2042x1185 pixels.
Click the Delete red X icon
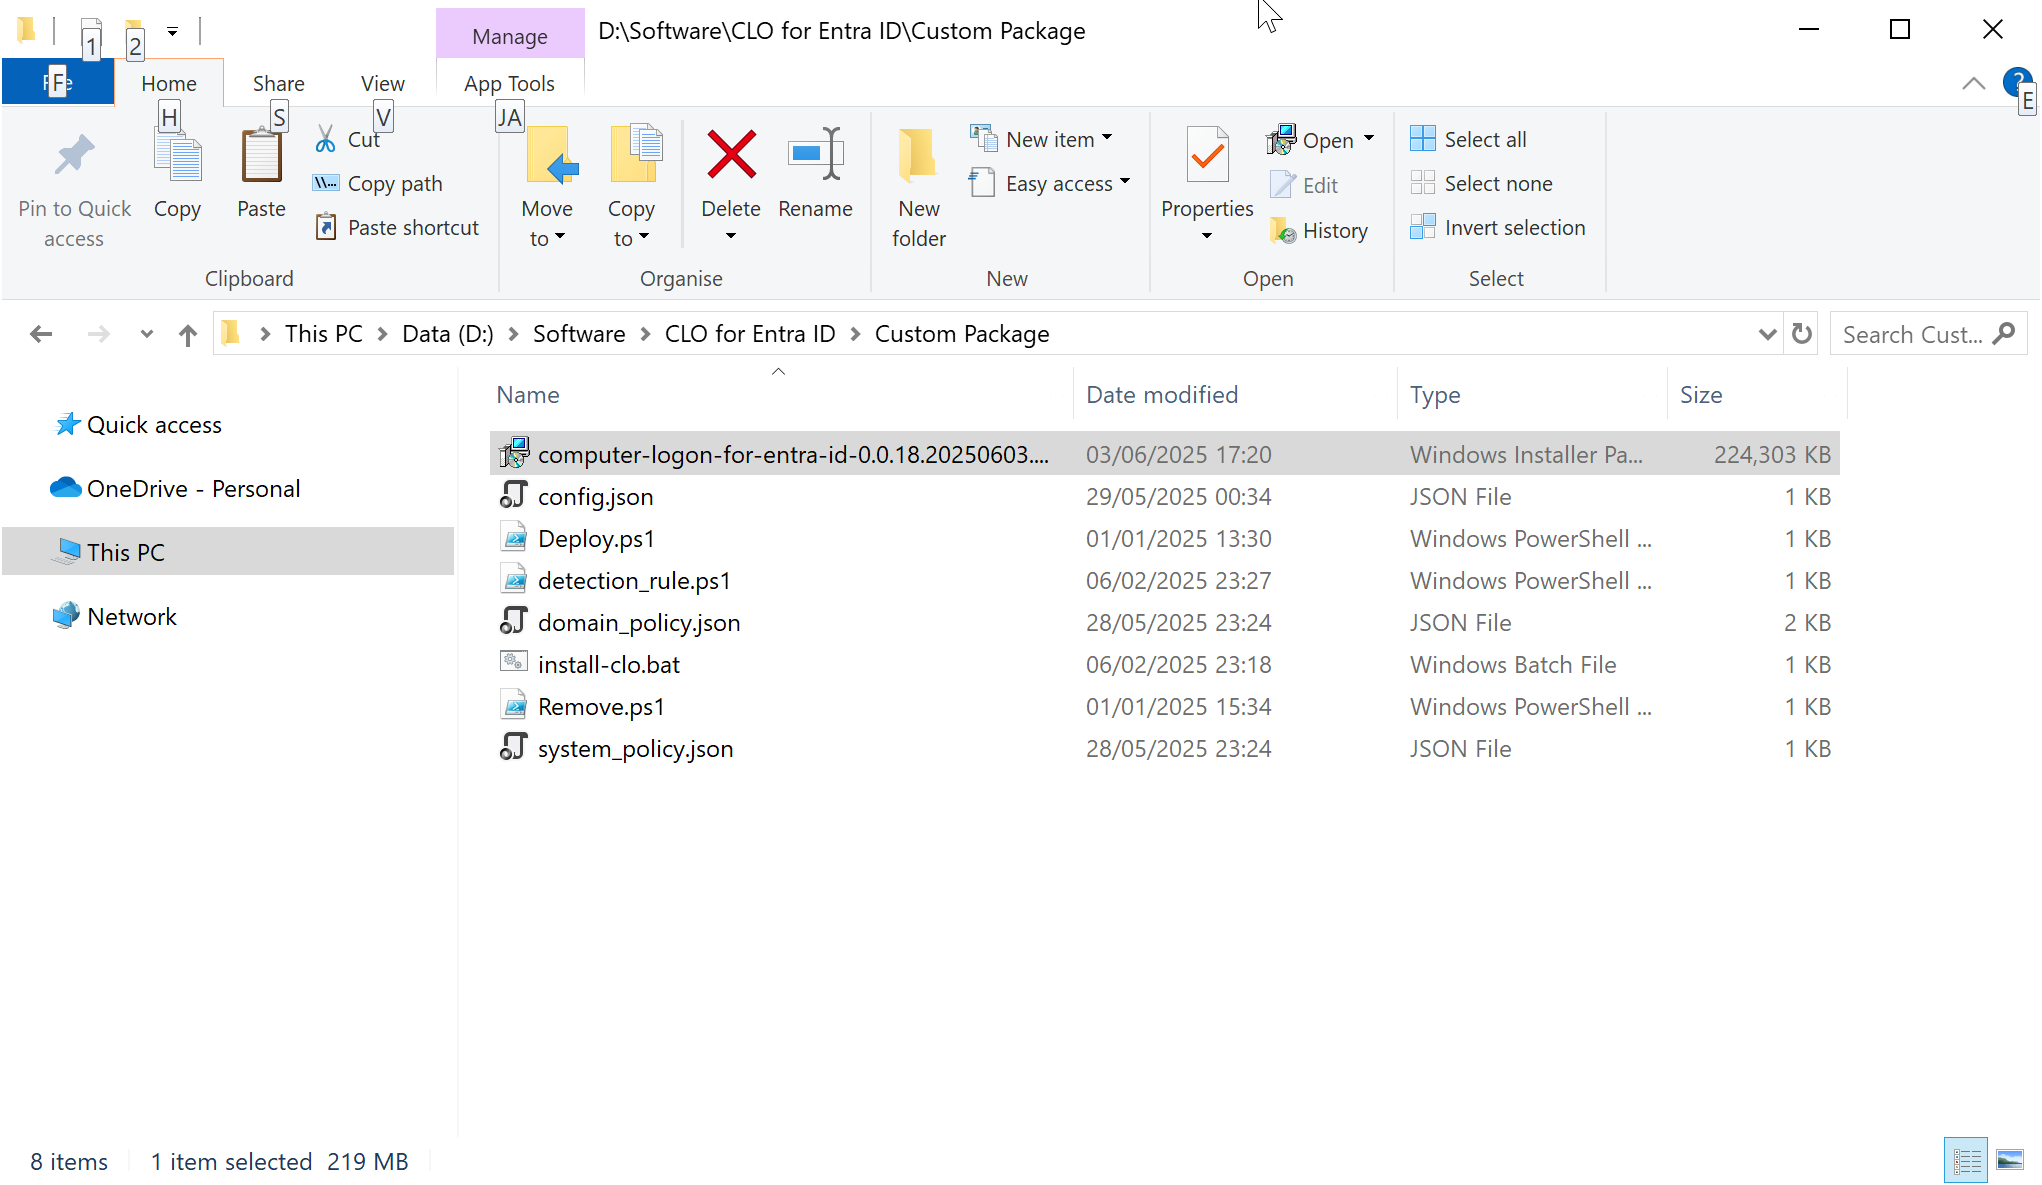point(731,156)
